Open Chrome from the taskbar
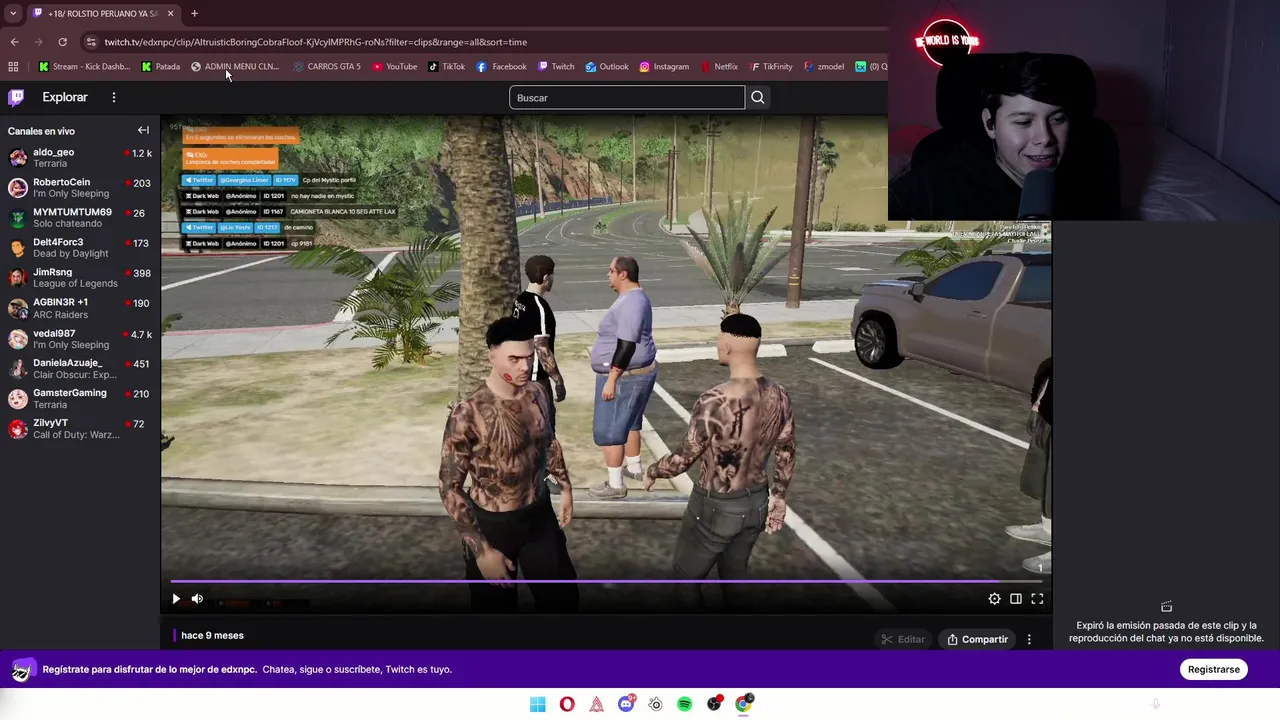 tap(744, 704)
